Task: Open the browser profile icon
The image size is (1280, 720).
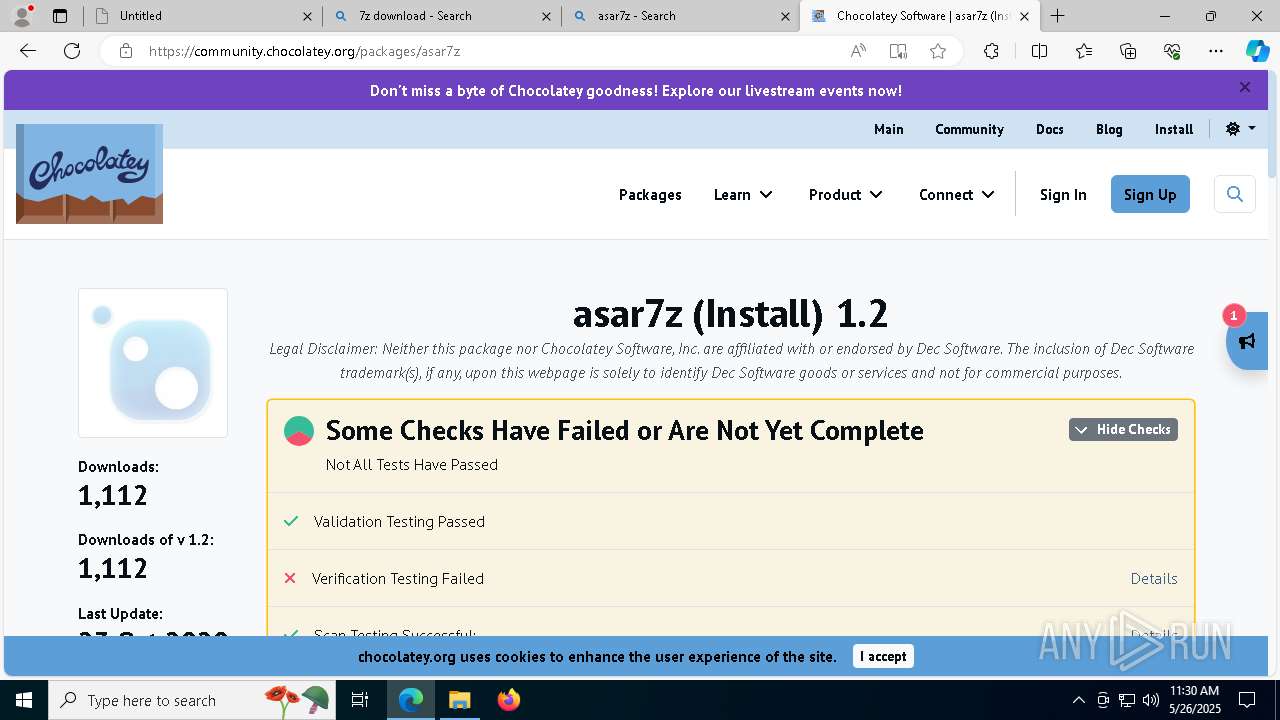Action: [22, 16]
